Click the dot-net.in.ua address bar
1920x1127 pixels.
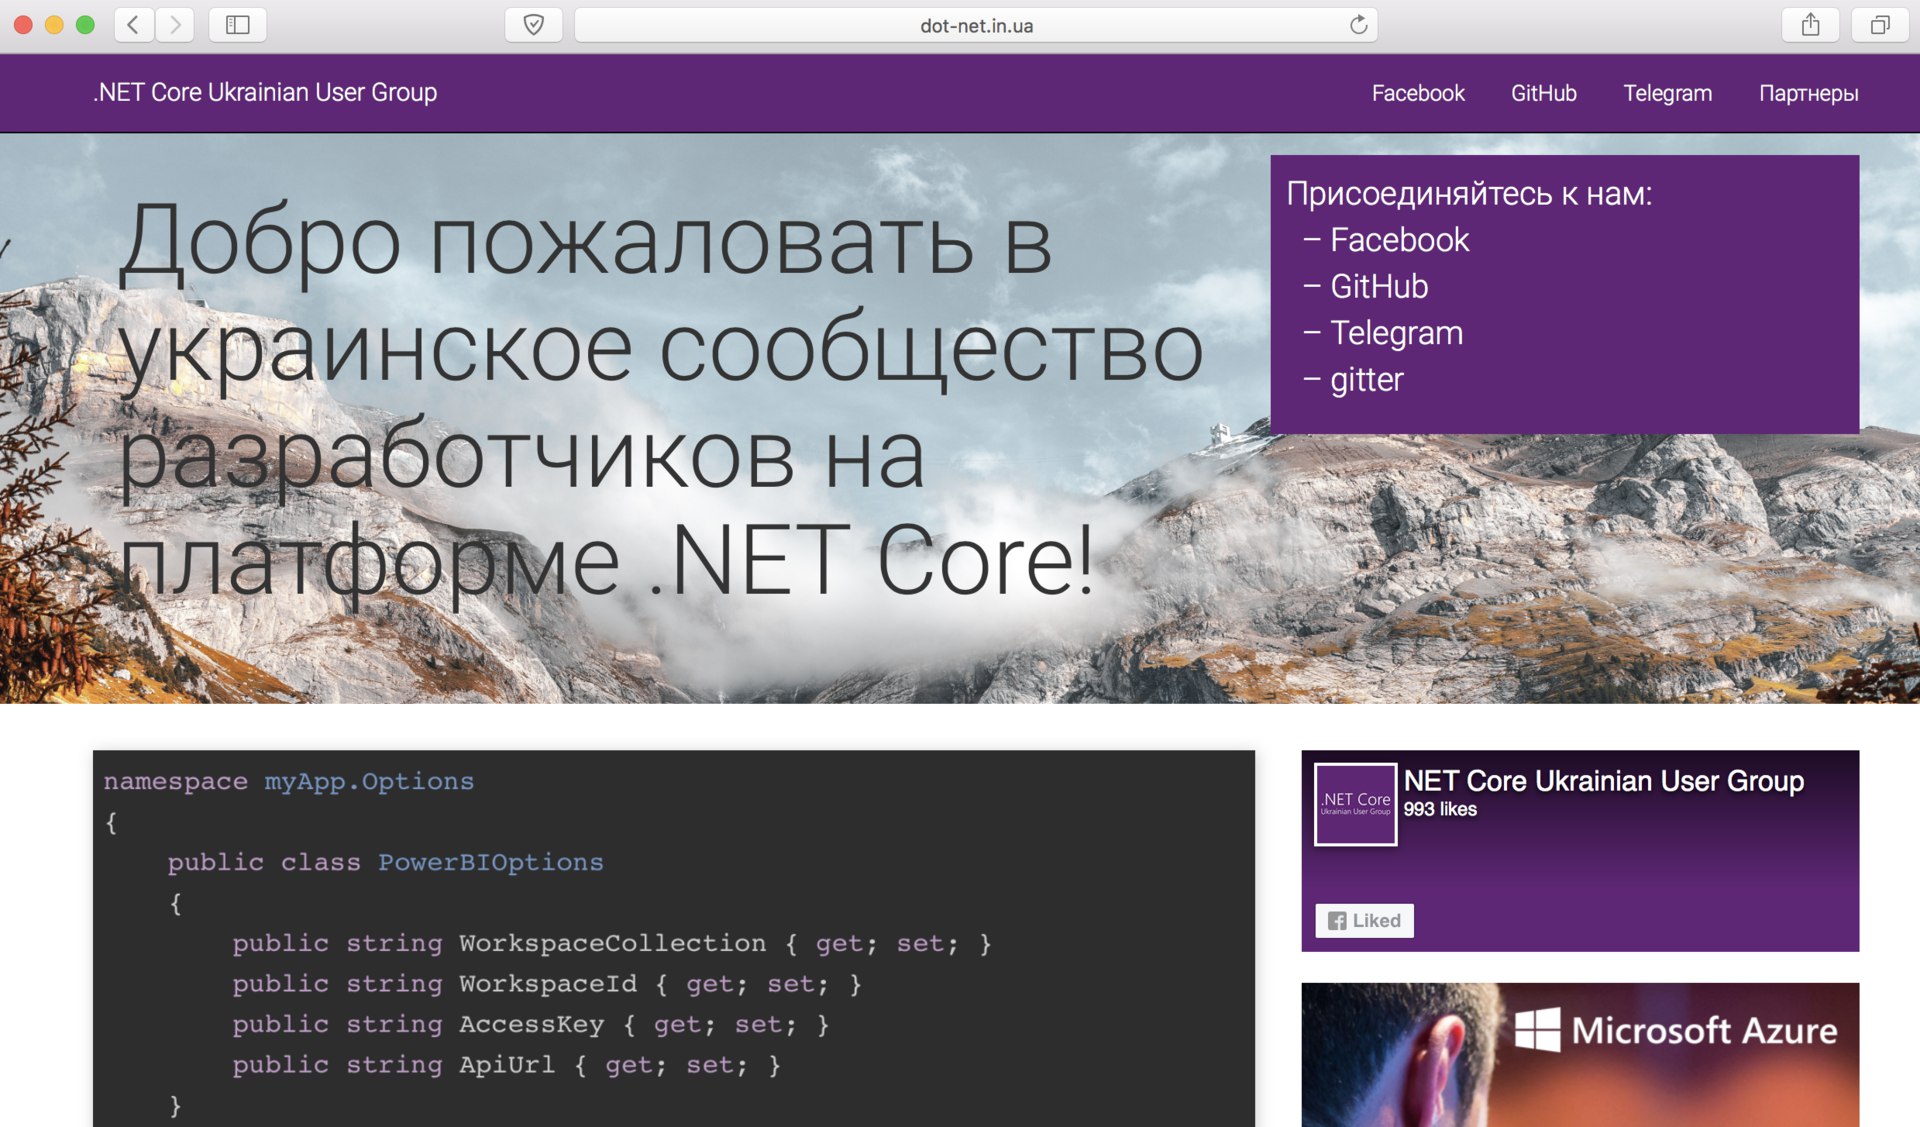(x=976, y=25)
